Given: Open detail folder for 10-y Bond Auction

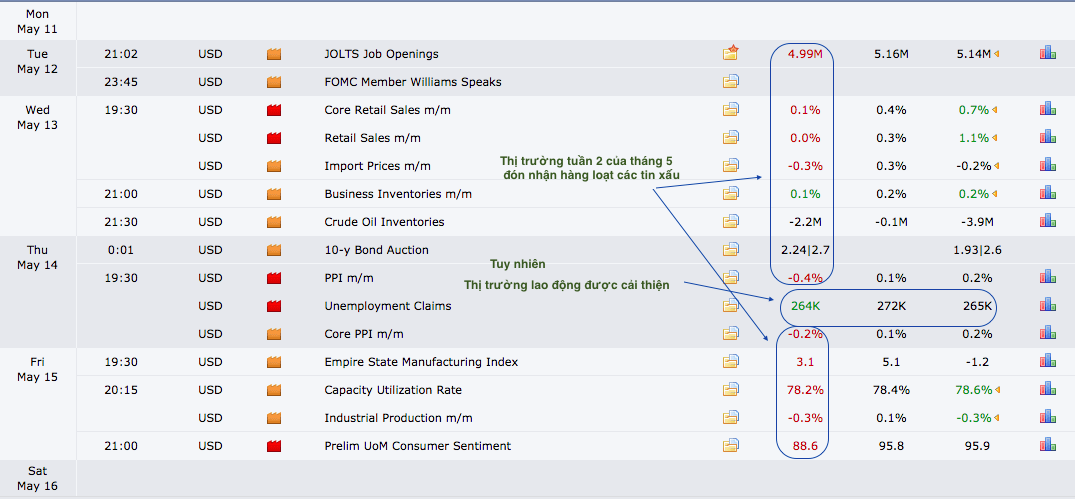Looking at the screenshot, I should pyautogui.click(x=731, y=250).
